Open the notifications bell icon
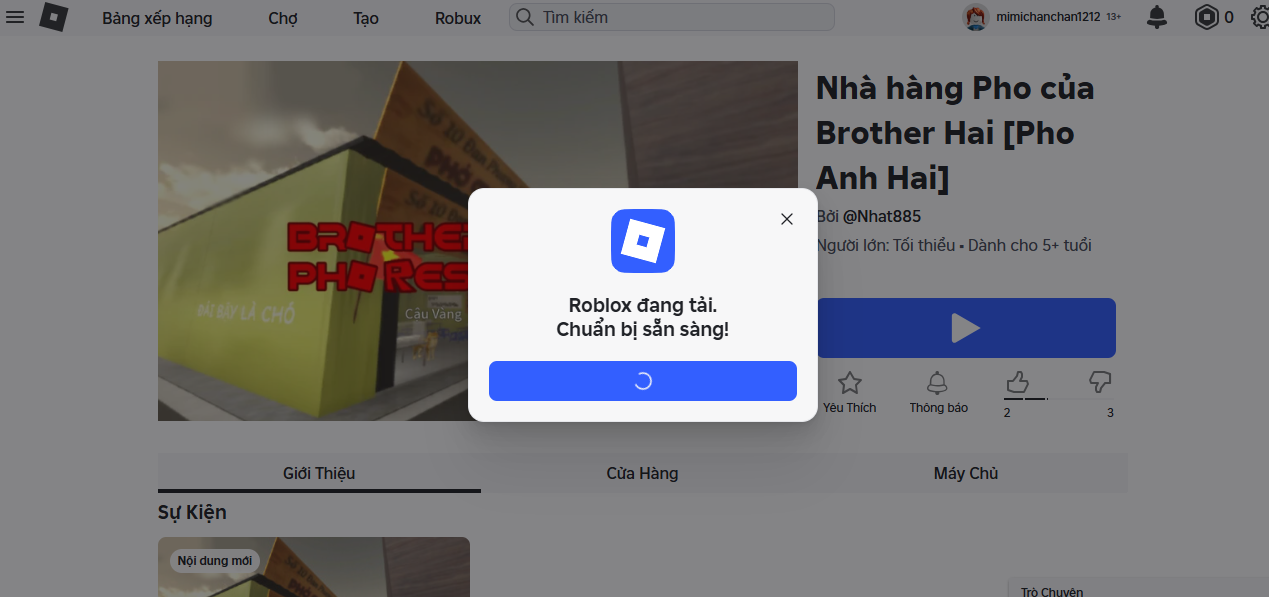 [1157, 17]
